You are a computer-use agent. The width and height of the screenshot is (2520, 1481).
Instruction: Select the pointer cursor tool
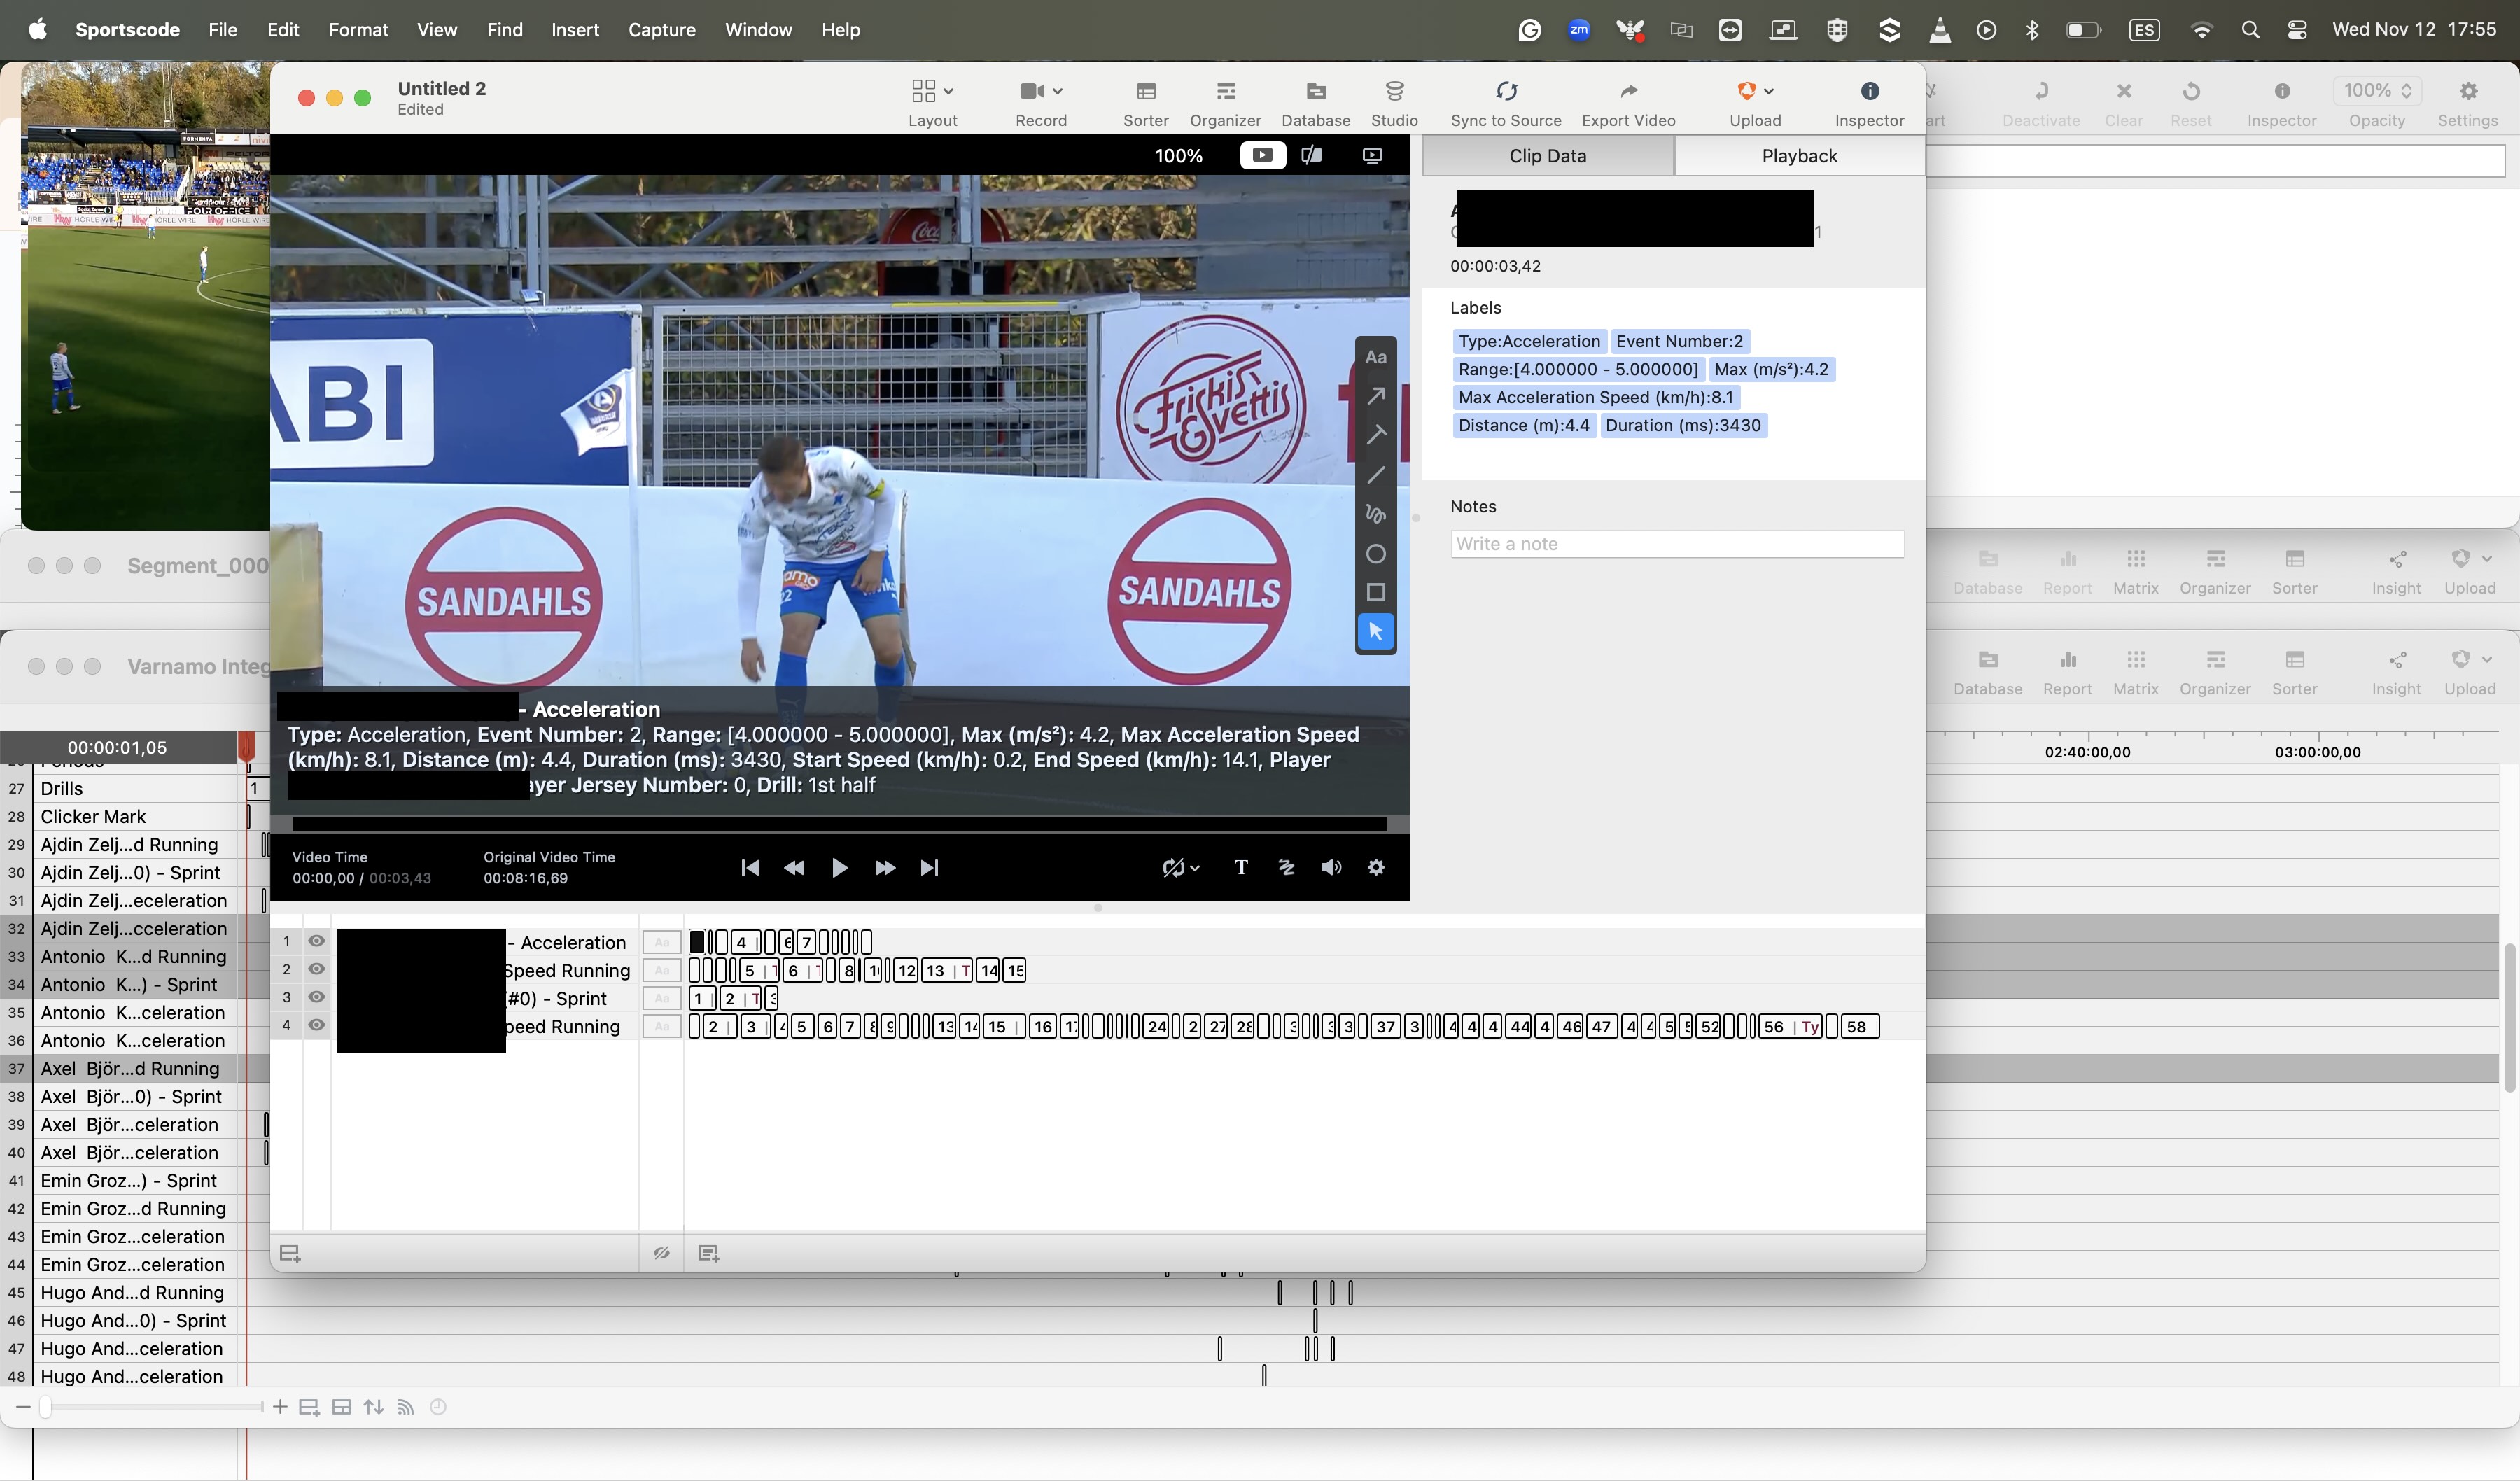point(1376,632)
